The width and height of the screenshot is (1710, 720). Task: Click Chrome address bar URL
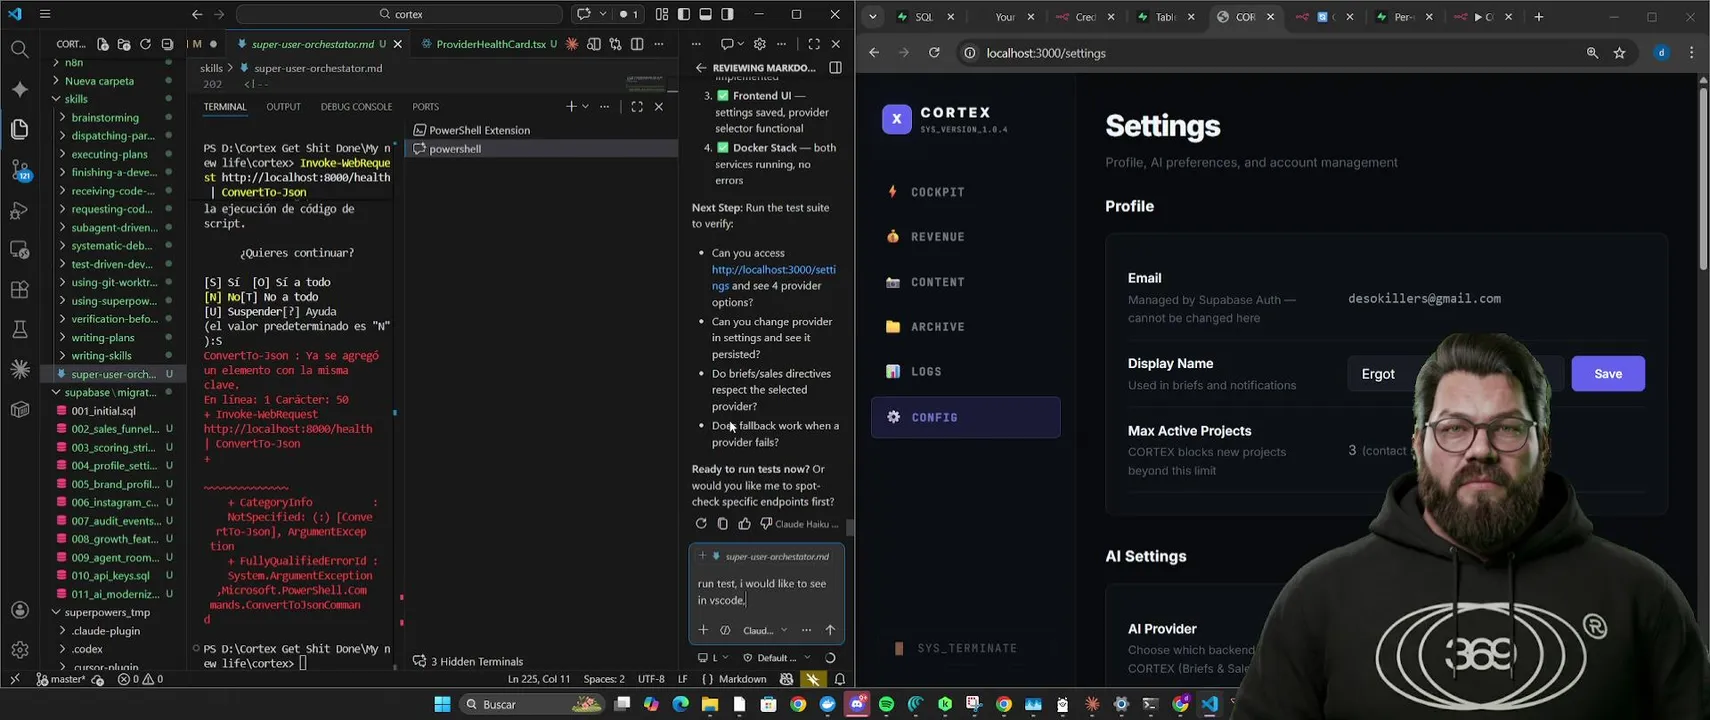[x=1046, y=53]
